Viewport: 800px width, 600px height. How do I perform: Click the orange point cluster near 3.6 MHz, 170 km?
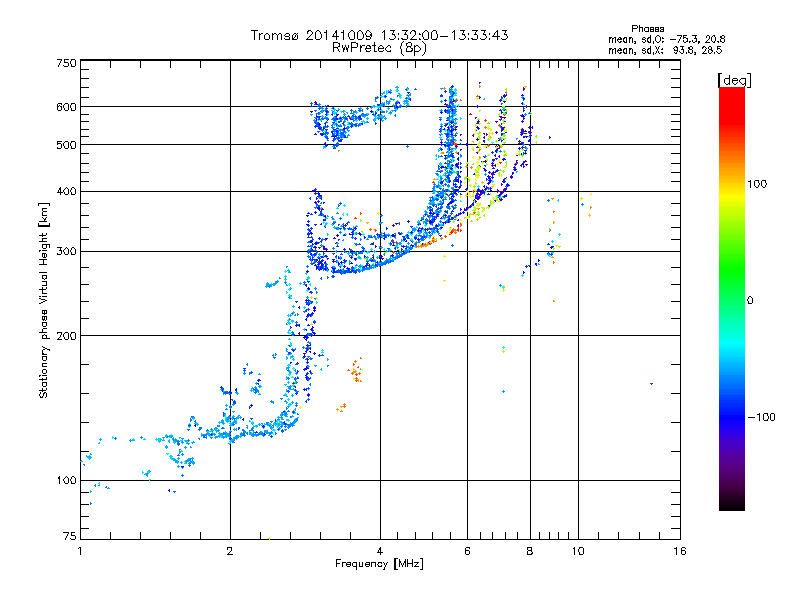pyautogui.click(x=356, y=370)
